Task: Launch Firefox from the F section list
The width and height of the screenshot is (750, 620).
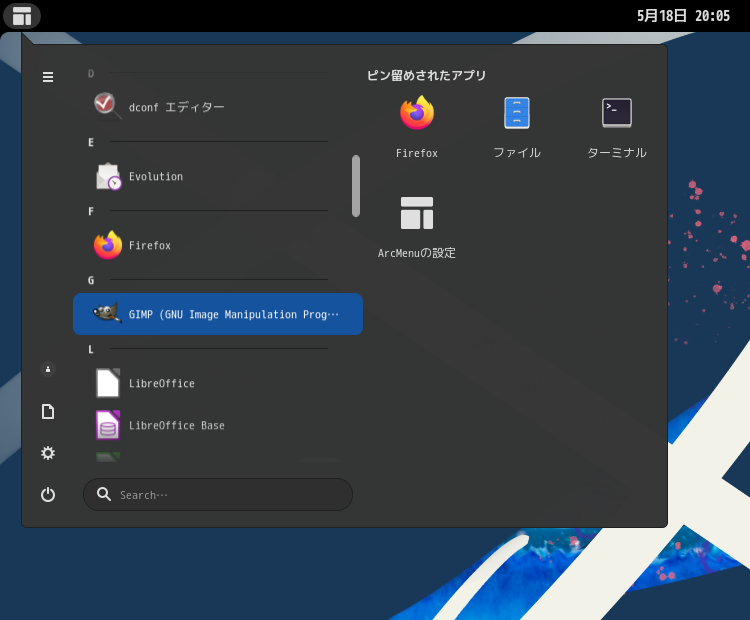Action: pos(218,245)
